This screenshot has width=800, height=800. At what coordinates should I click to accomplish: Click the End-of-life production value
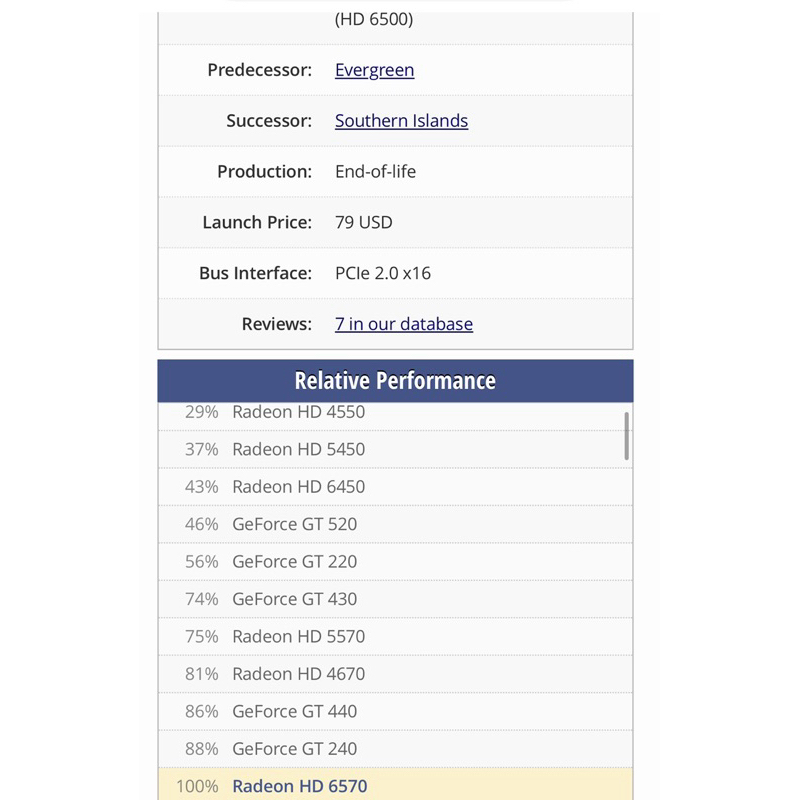tap(375, 172)
